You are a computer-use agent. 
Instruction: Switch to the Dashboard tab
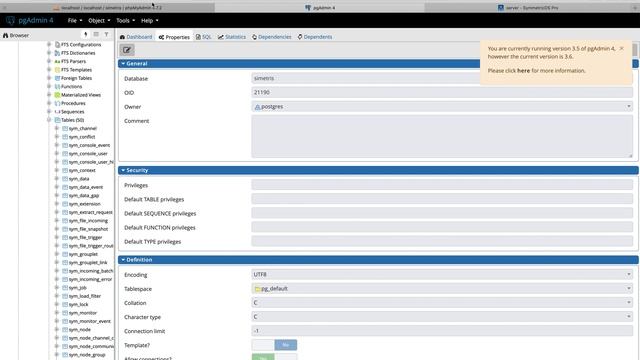[136, 37]
